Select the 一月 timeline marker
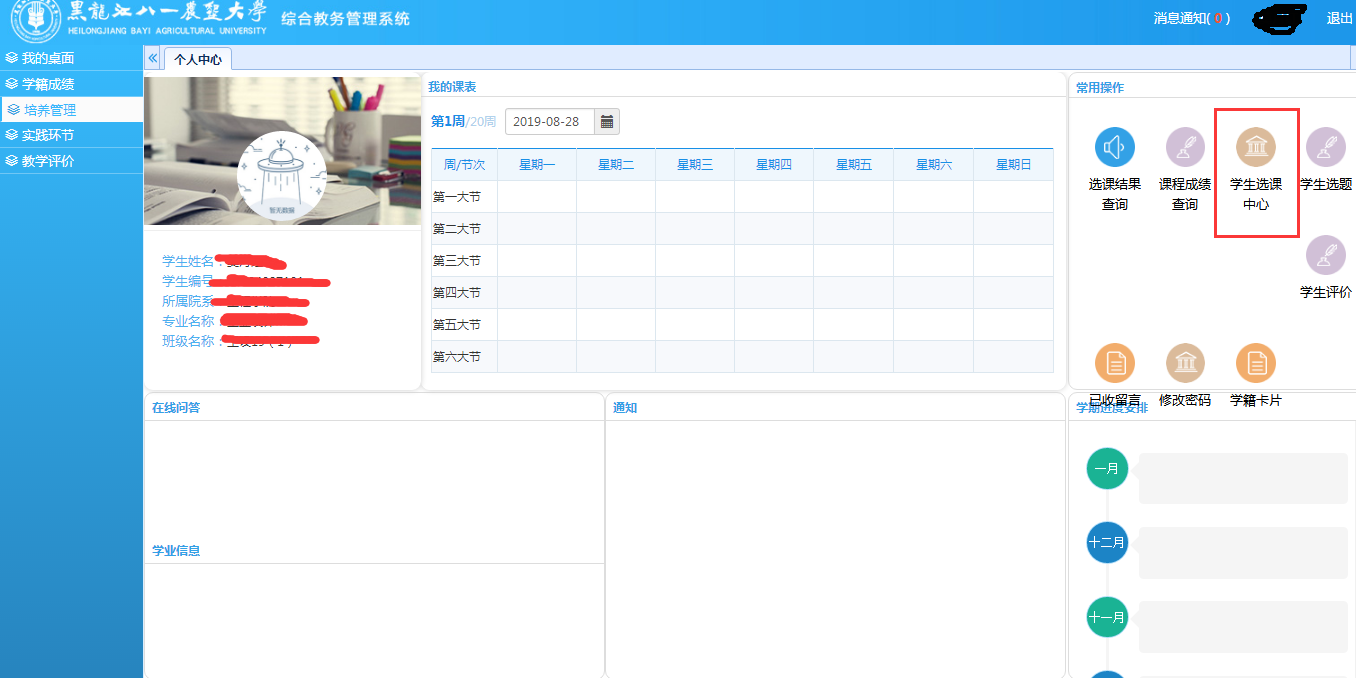1356x678 pixels. pyautogui.click(x=1106, y=469)
